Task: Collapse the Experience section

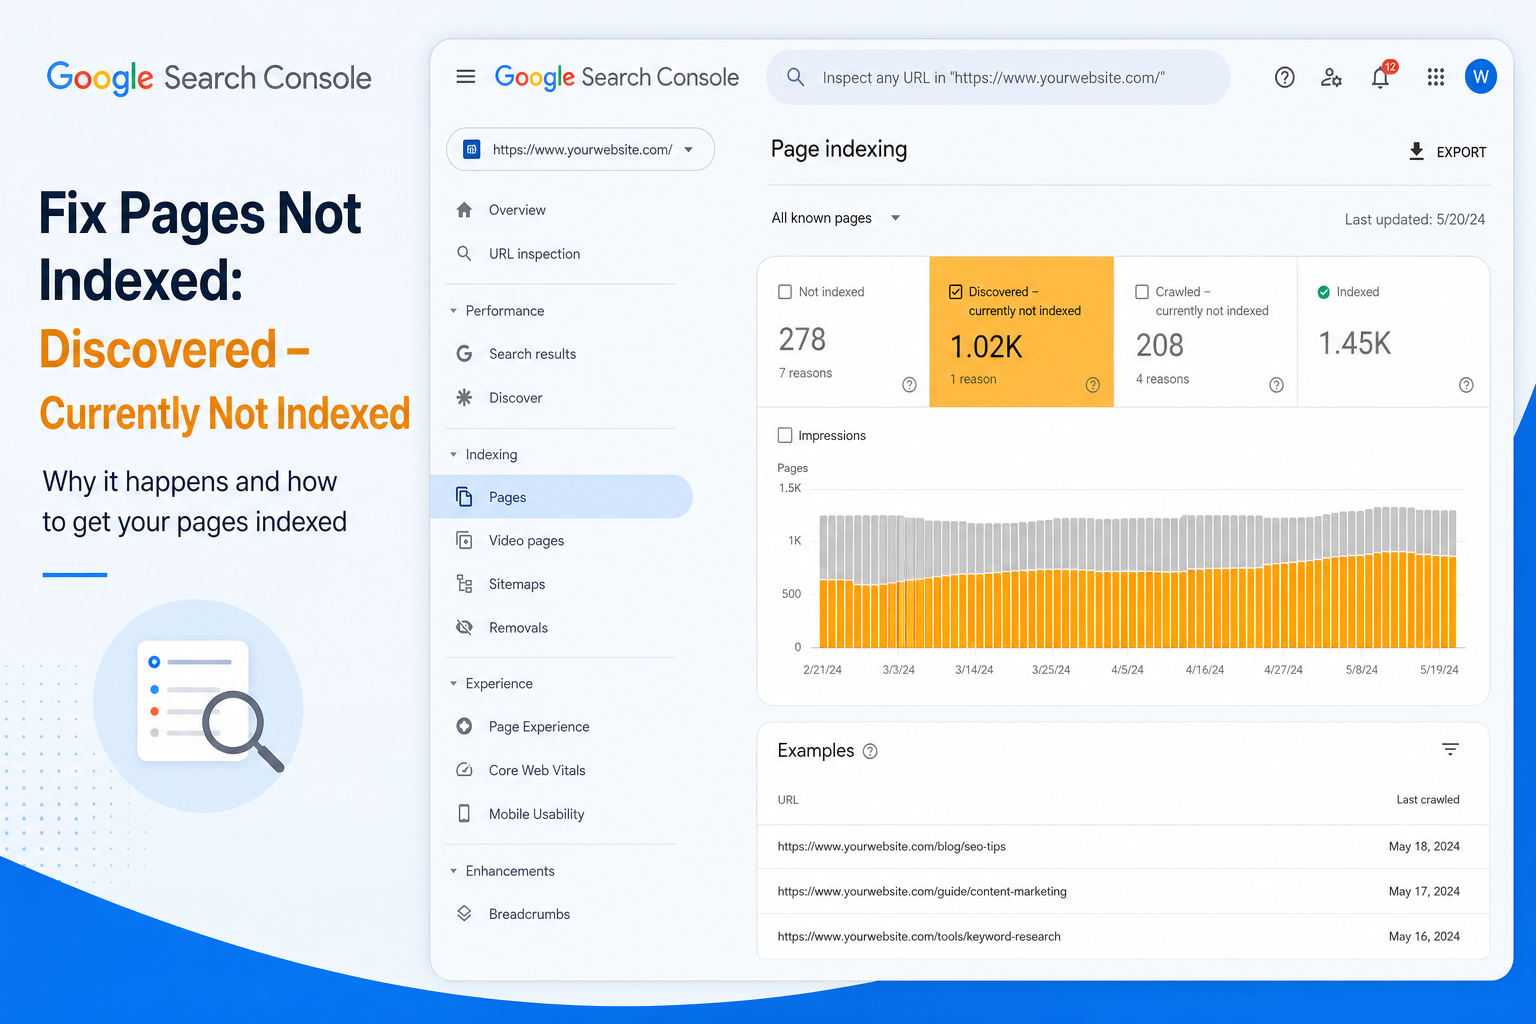Action: (454, 684)
